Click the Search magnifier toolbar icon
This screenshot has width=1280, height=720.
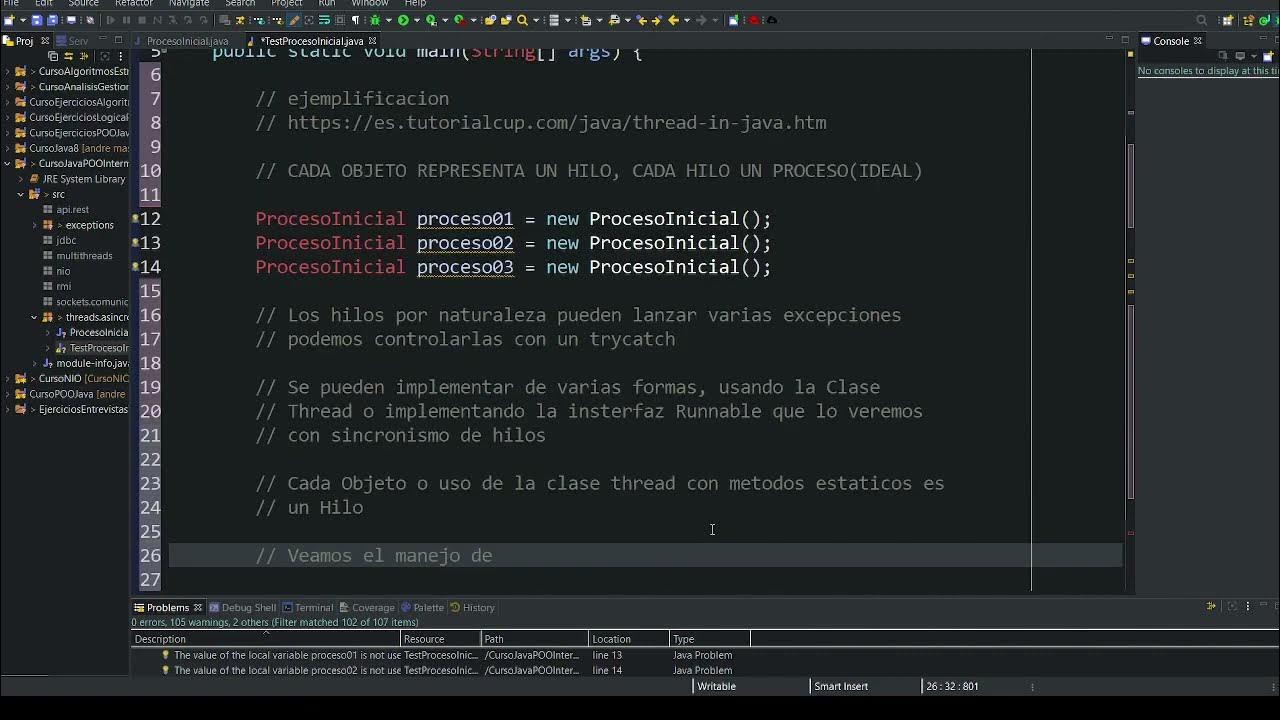tap(522, 20)
